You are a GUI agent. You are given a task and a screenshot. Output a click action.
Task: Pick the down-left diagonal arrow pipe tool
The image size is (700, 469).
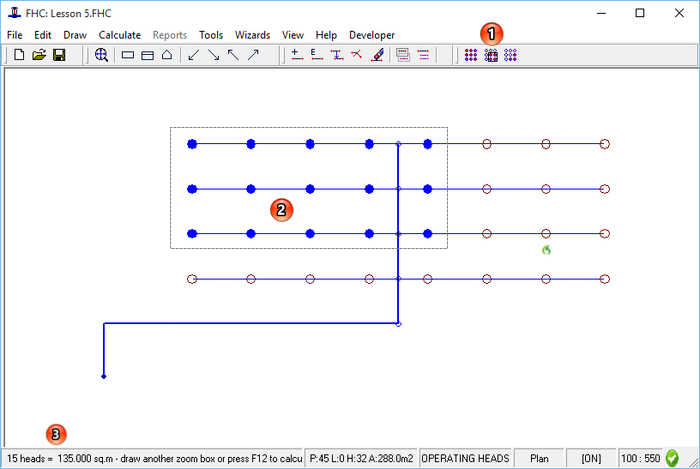click(194, 56)
